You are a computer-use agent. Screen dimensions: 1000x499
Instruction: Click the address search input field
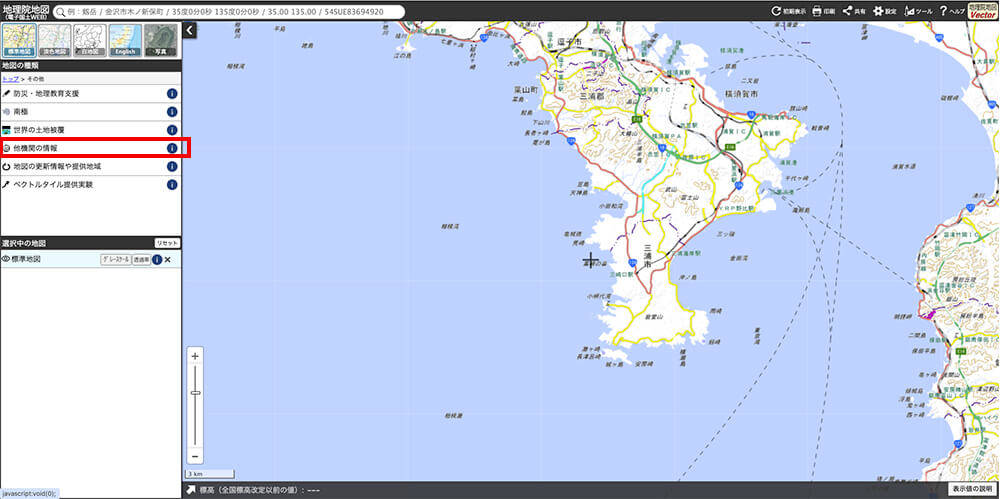point(230,12)
